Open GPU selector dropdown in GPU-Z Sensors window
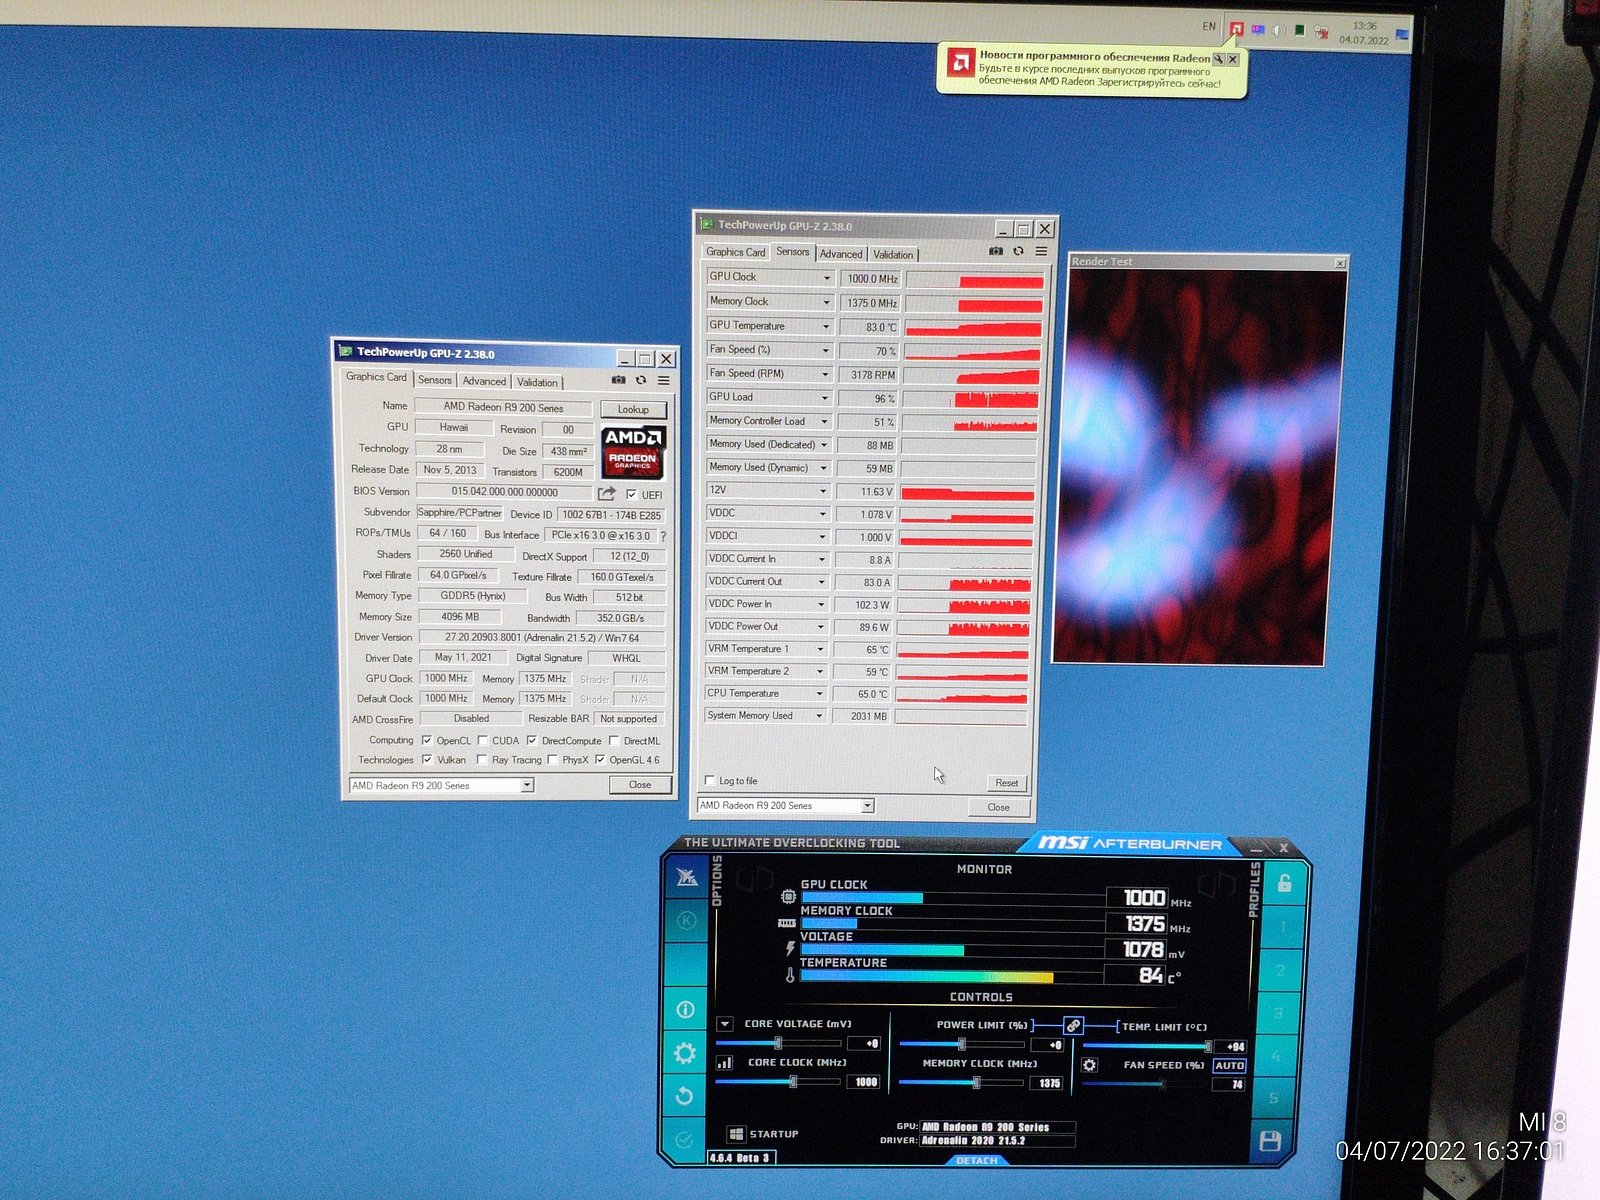 click(x=868, y=806)
